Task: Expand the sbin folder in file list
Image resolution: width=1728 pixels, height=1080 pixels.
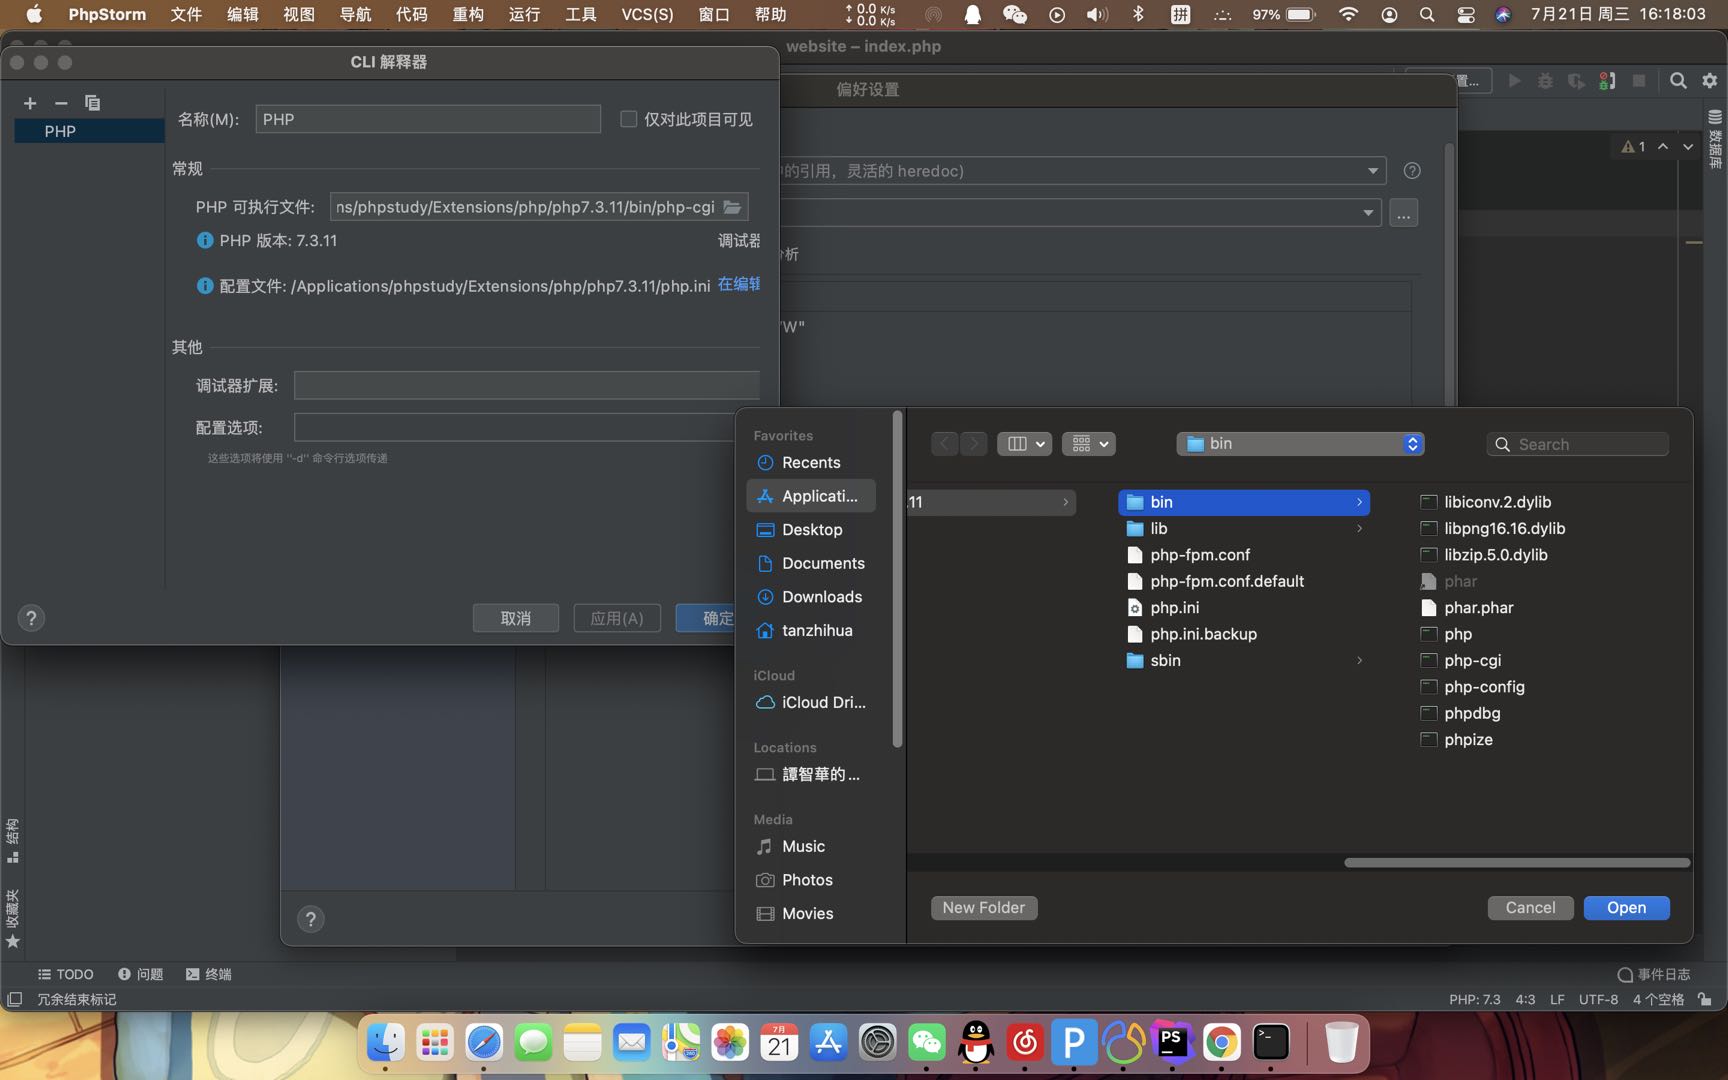Action: 1359,660
